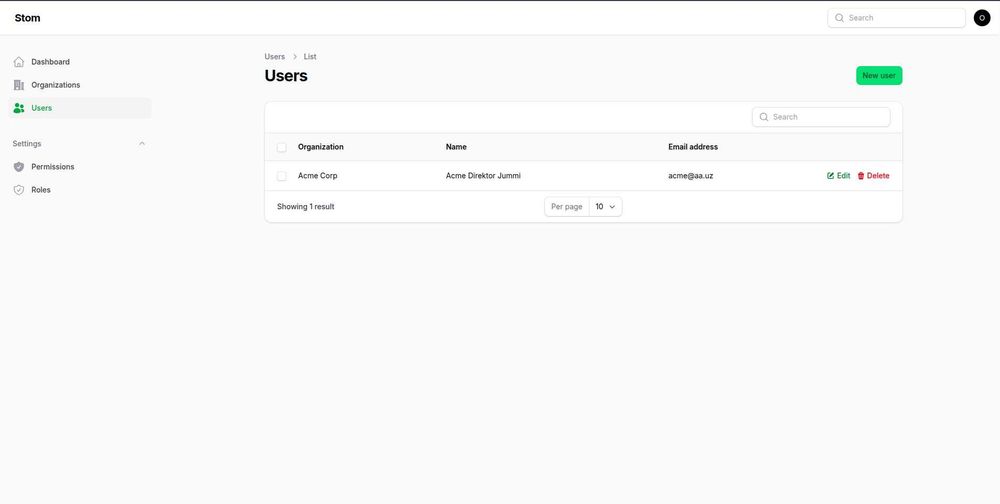The width and height of the screenshot is (1000, 504).
Task: Click the Organizations building icon
Action: pyautogui.click(x=19, y=85)
